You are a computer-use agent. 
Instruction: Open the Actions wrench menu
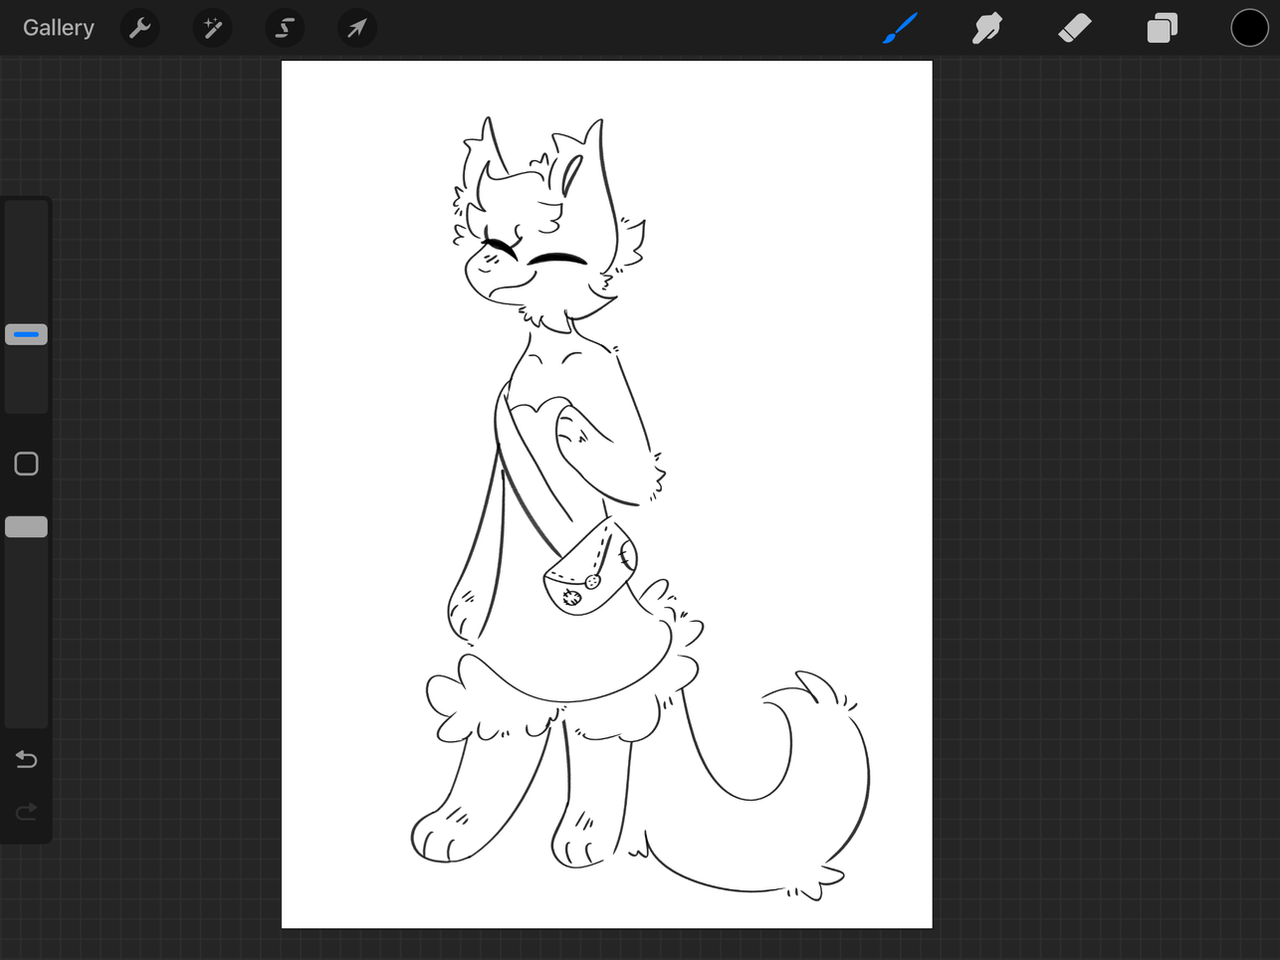[x=140, y=28]
